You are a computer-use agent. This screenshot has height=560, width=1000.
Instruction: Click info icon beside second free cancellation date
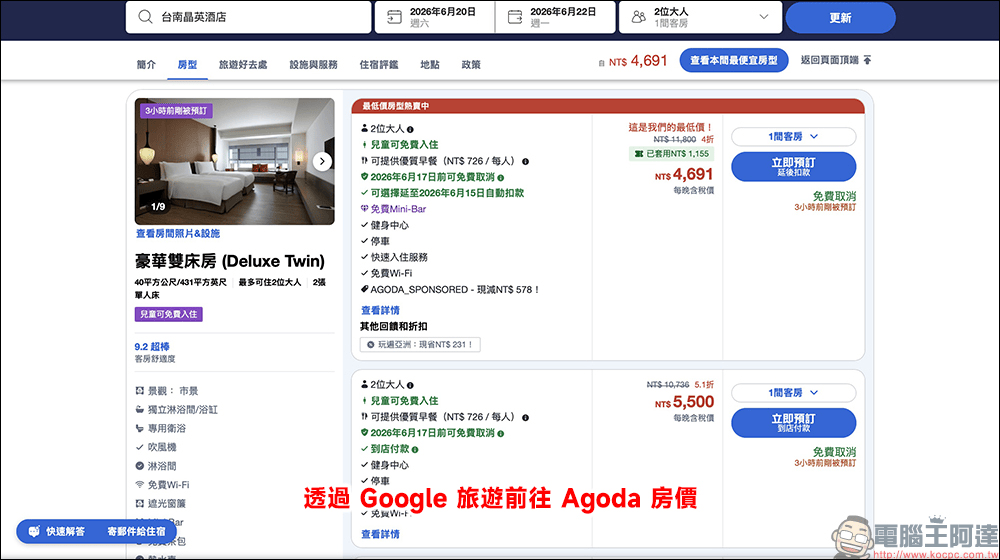coord(501,434)
